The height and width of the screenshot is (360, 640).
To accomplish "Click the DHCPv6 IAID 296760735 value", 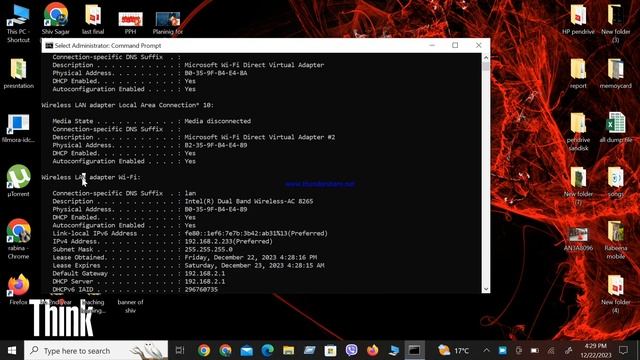I will (x=201, y=289).
